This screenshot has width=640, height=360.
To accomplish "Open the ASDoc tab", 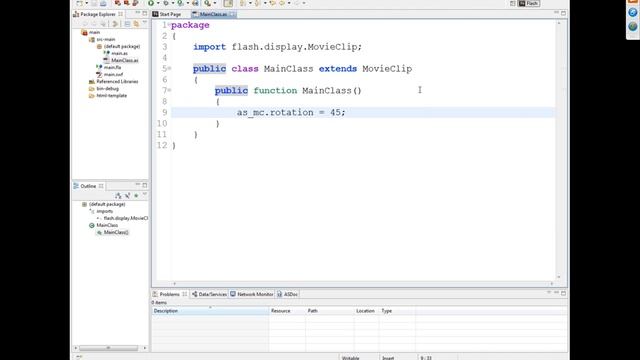I will (x=288, y=294).
